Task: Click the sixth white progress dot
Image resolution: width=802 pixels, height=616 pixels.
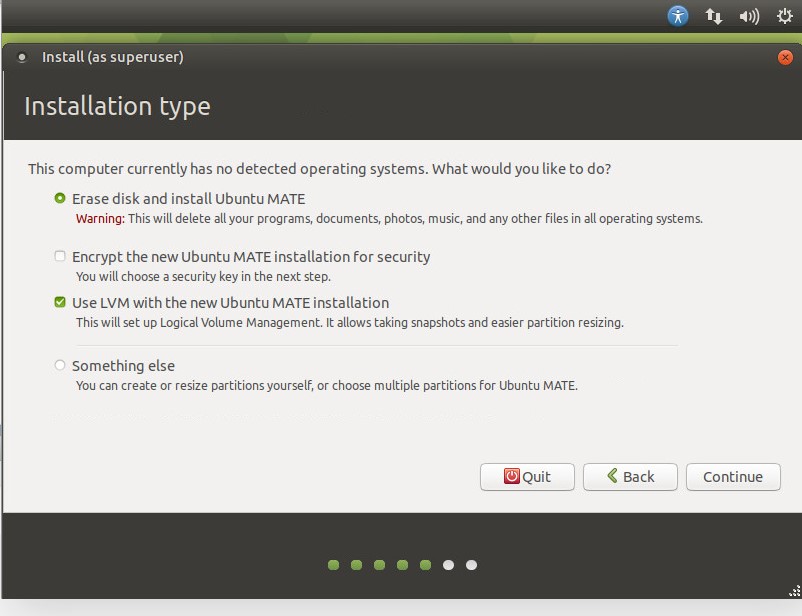Action: pyautogui.click(x=449, y=565)
